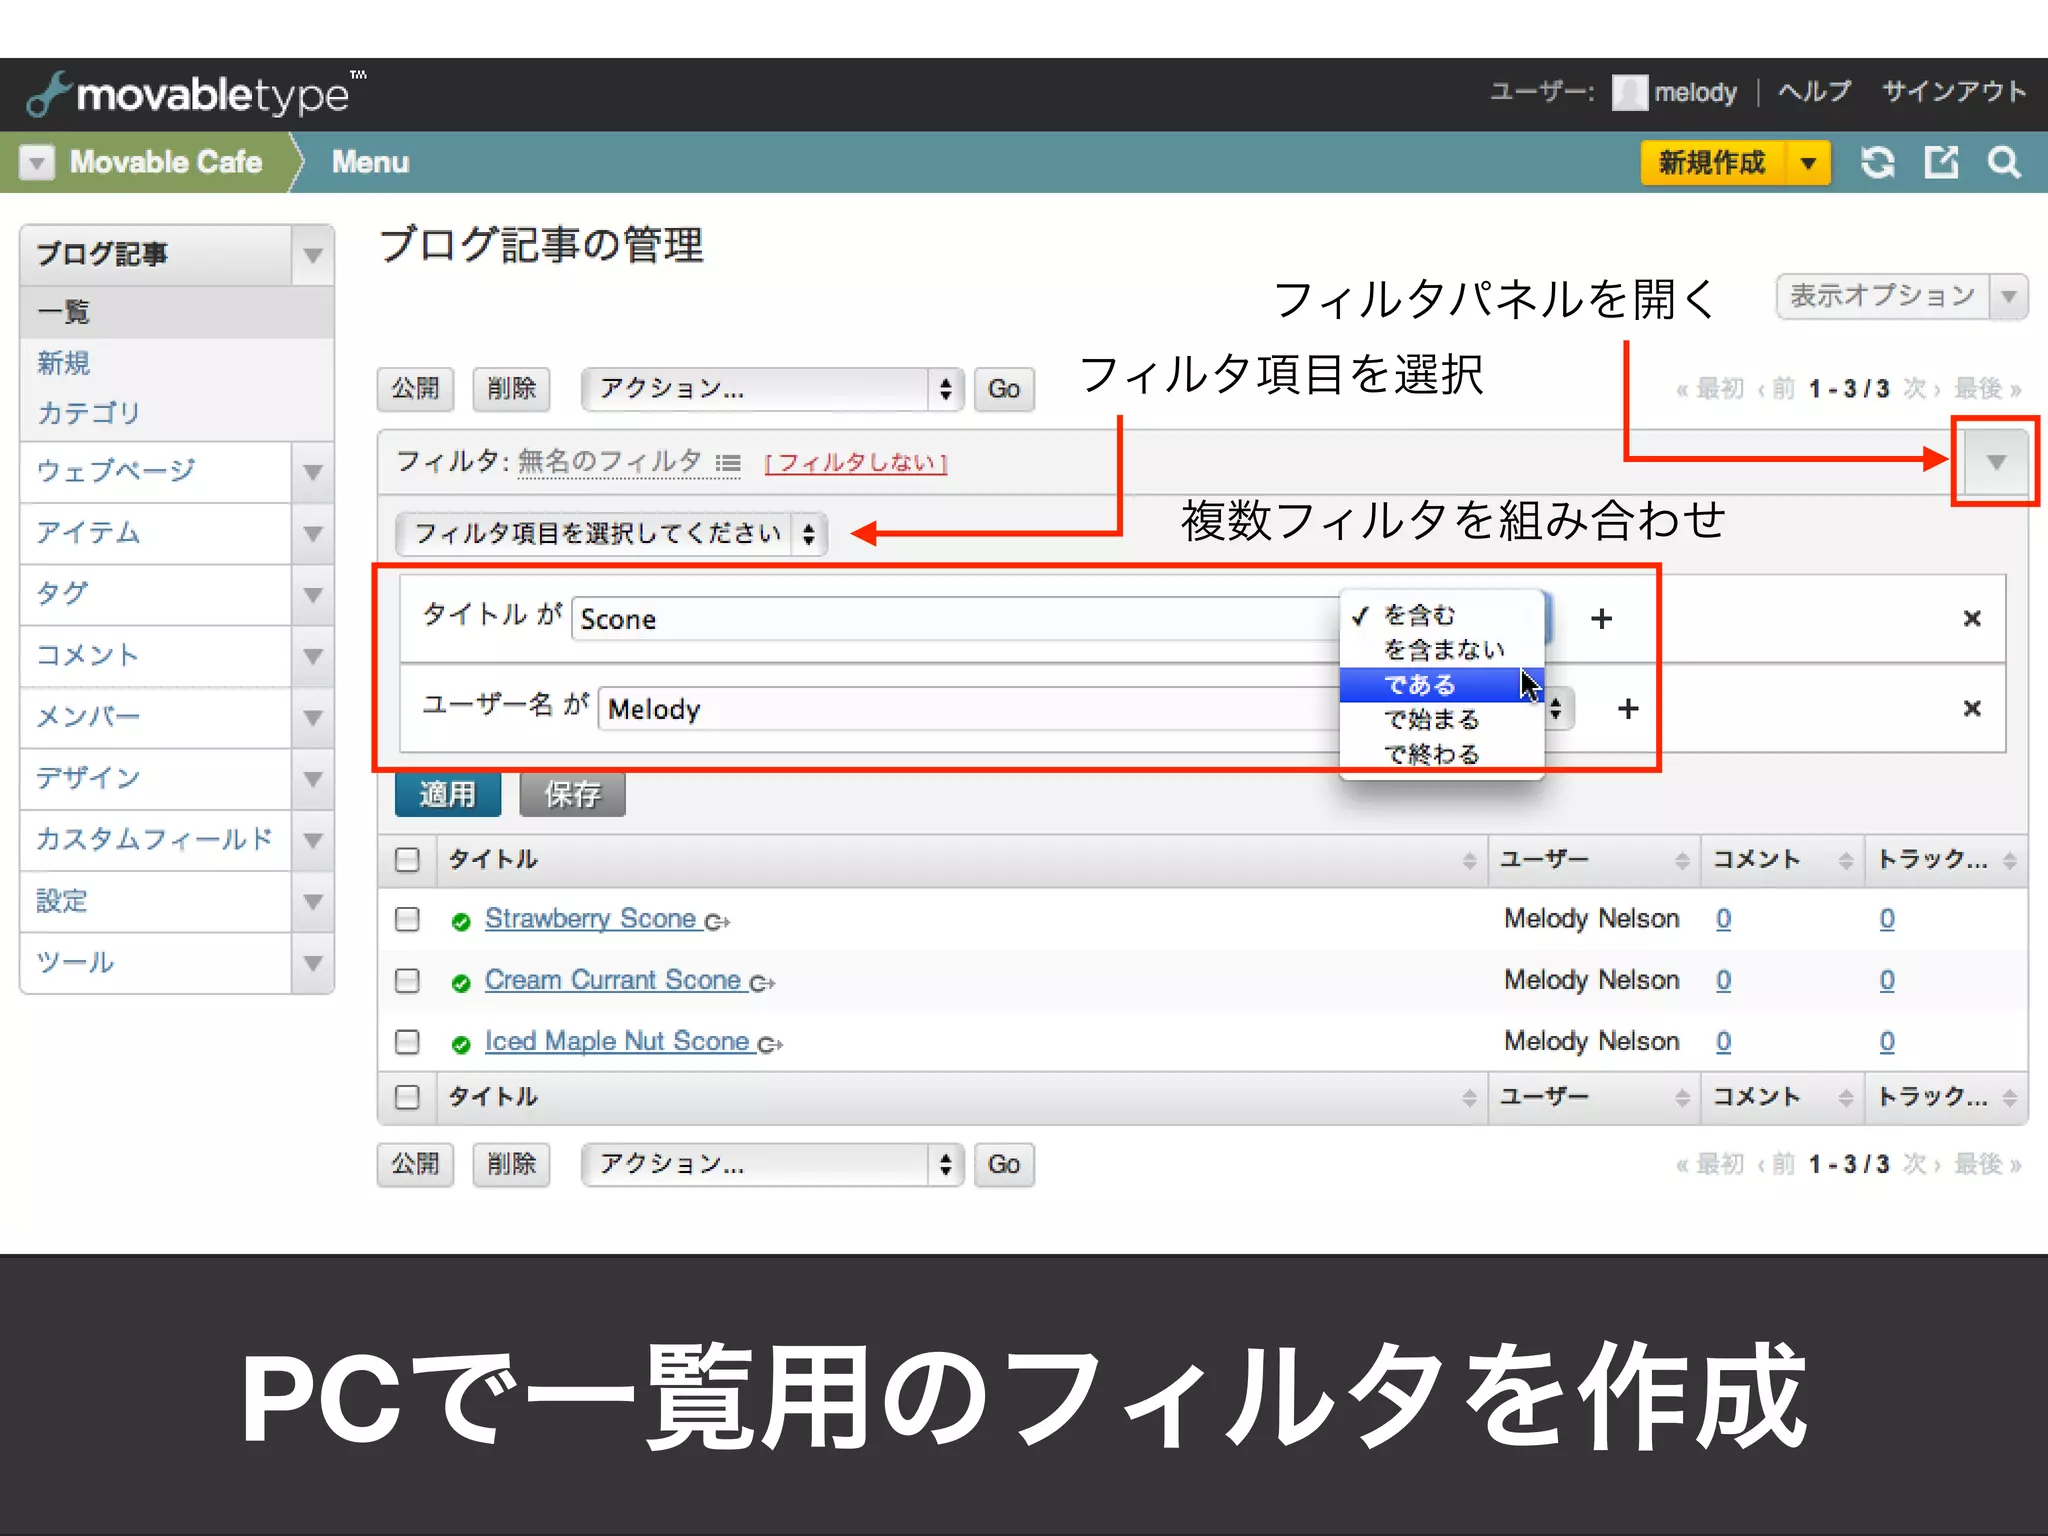This screenshot has height=1536, width=2048.
Task: Select である in the condition menu
Action: 1441,685
